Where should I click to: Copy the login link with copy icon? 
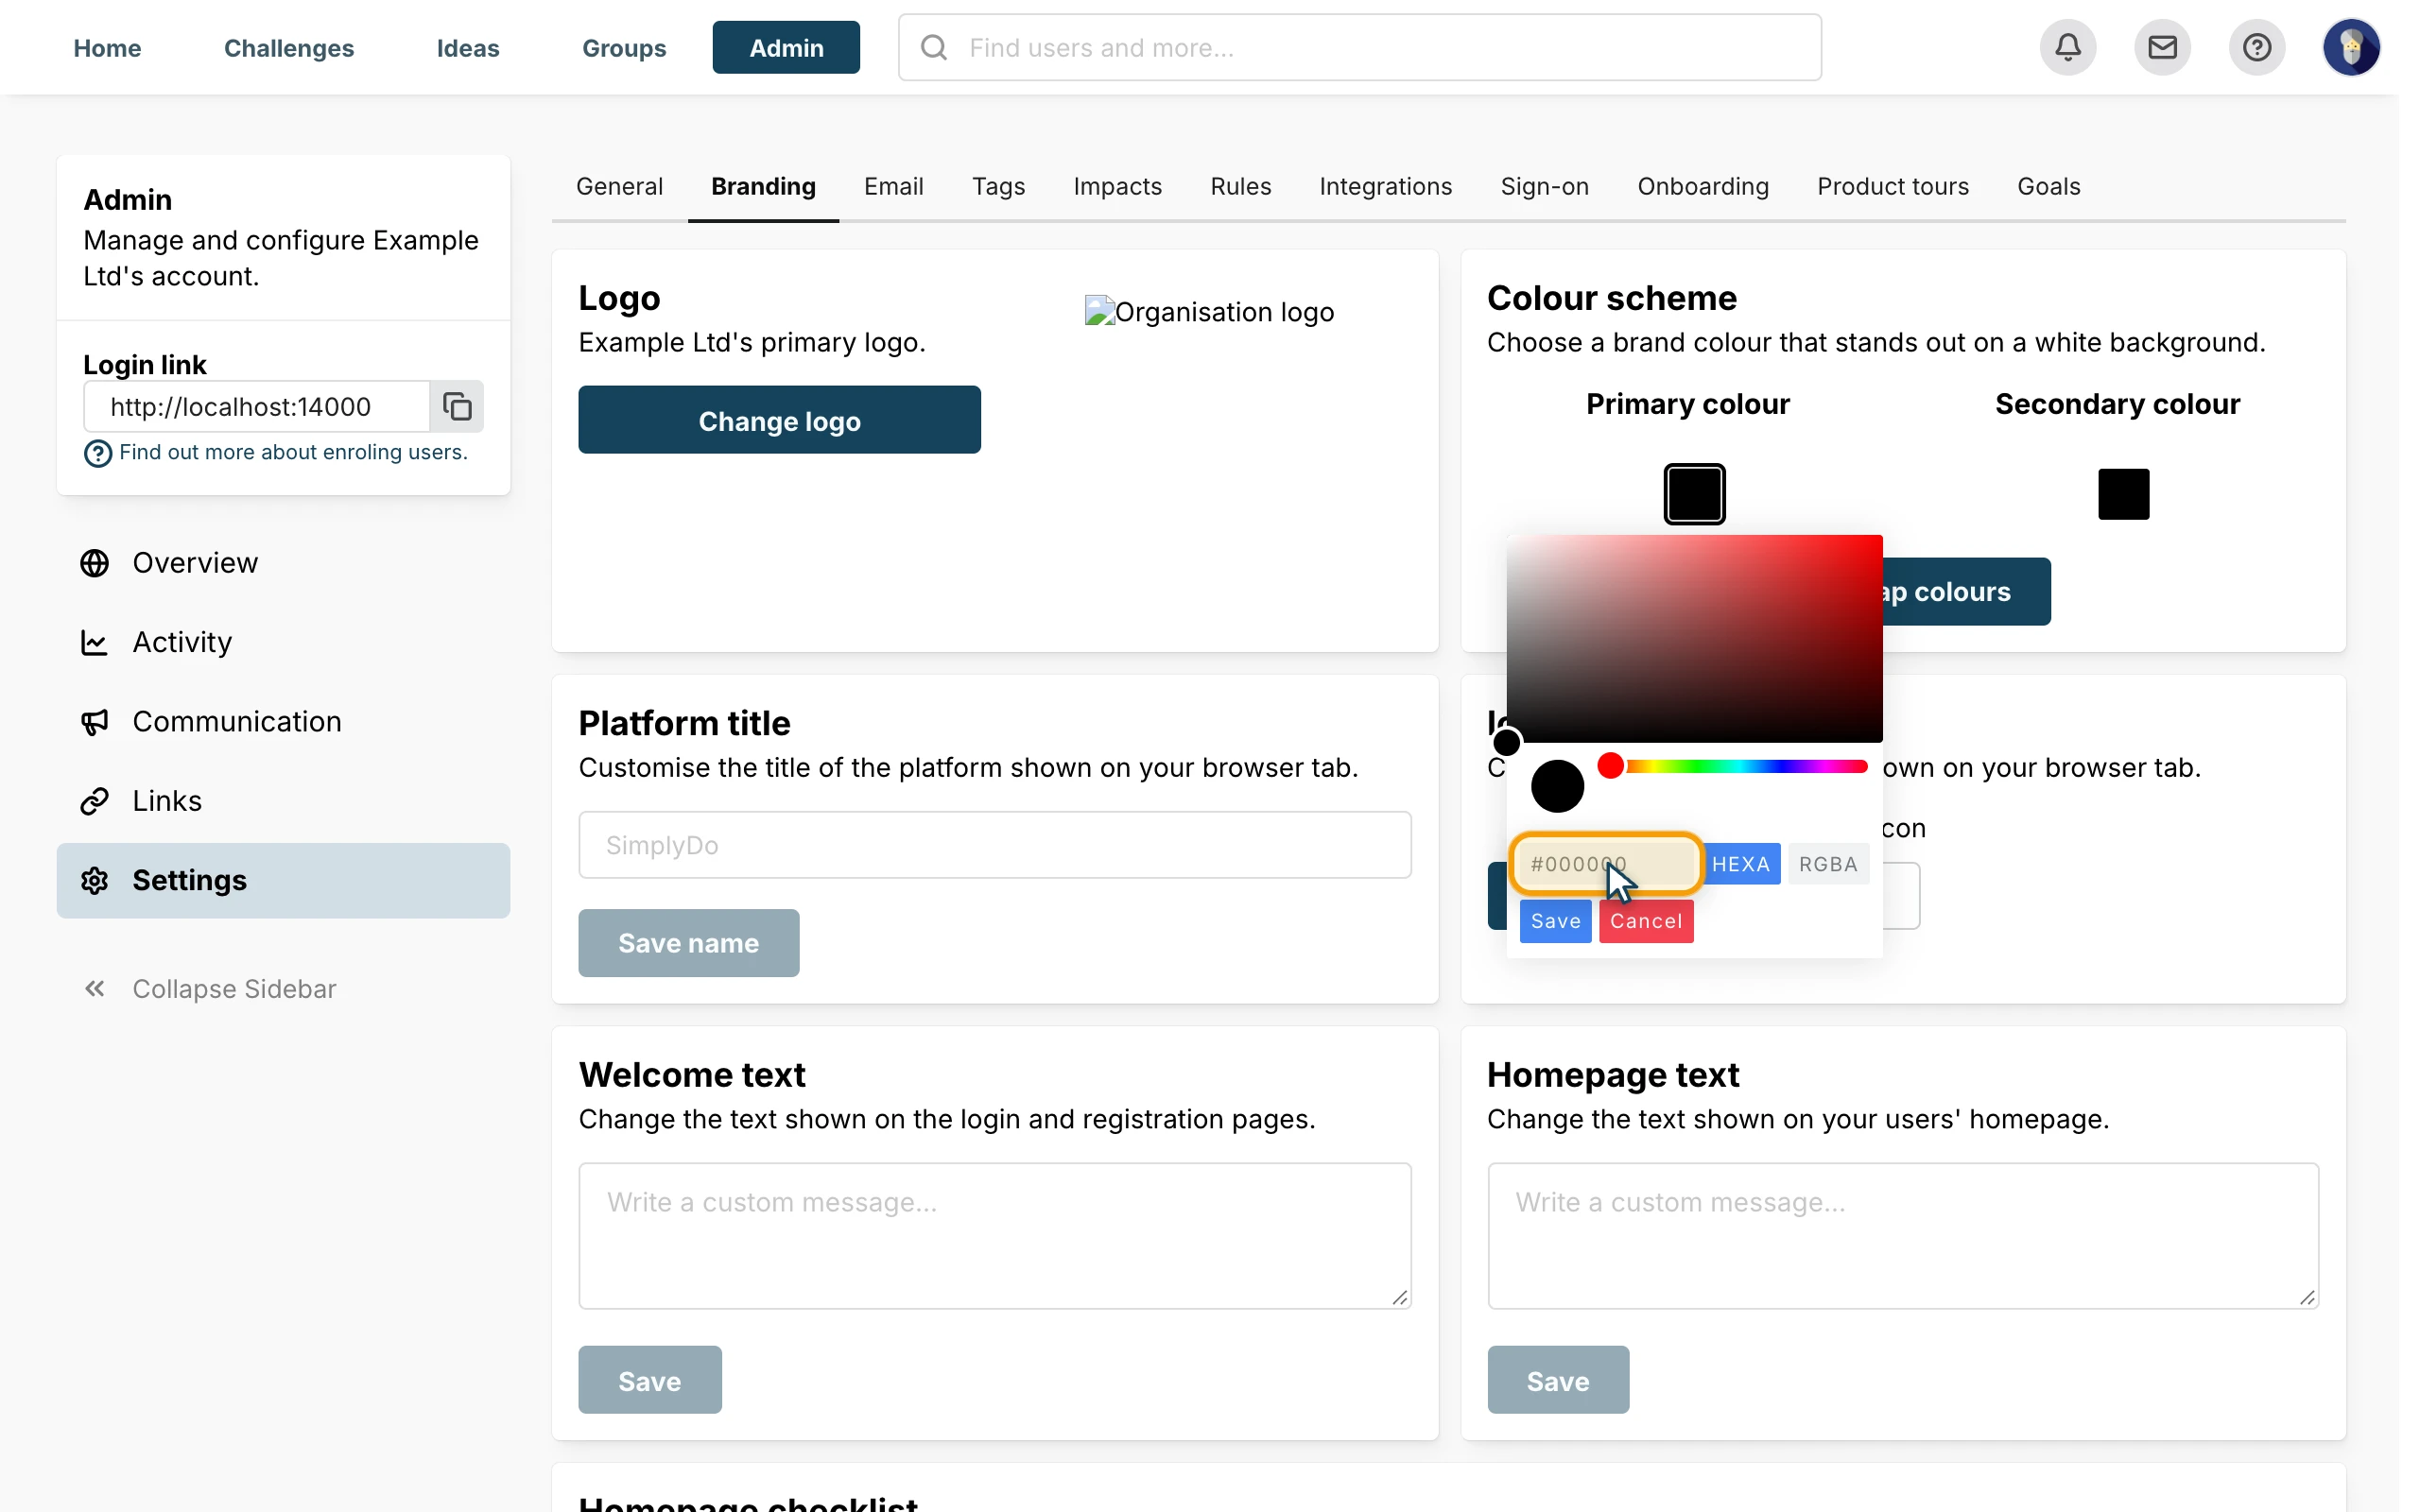(x=457, y=406)
